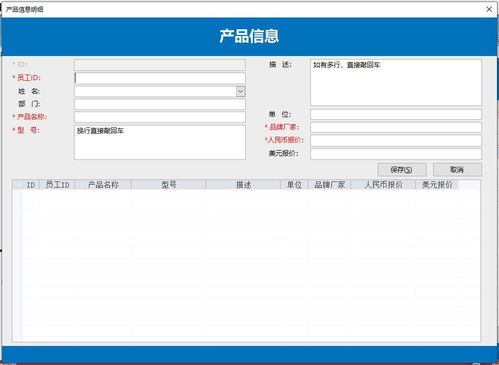The image size is (499, 365).
Task: Click the 型号 multiline text box
Action: pyautogui.click(x=160, y=142)
